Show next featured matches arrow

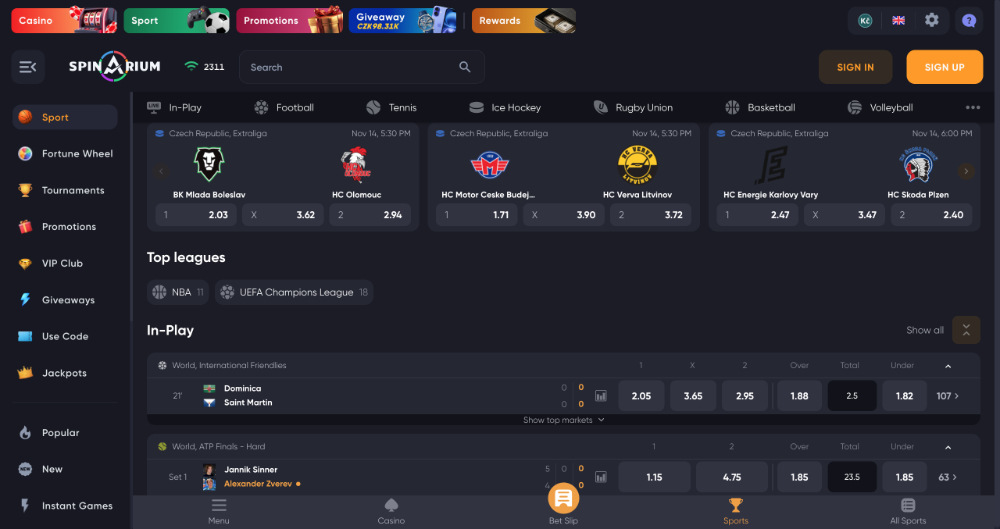[x=966, y=171]
